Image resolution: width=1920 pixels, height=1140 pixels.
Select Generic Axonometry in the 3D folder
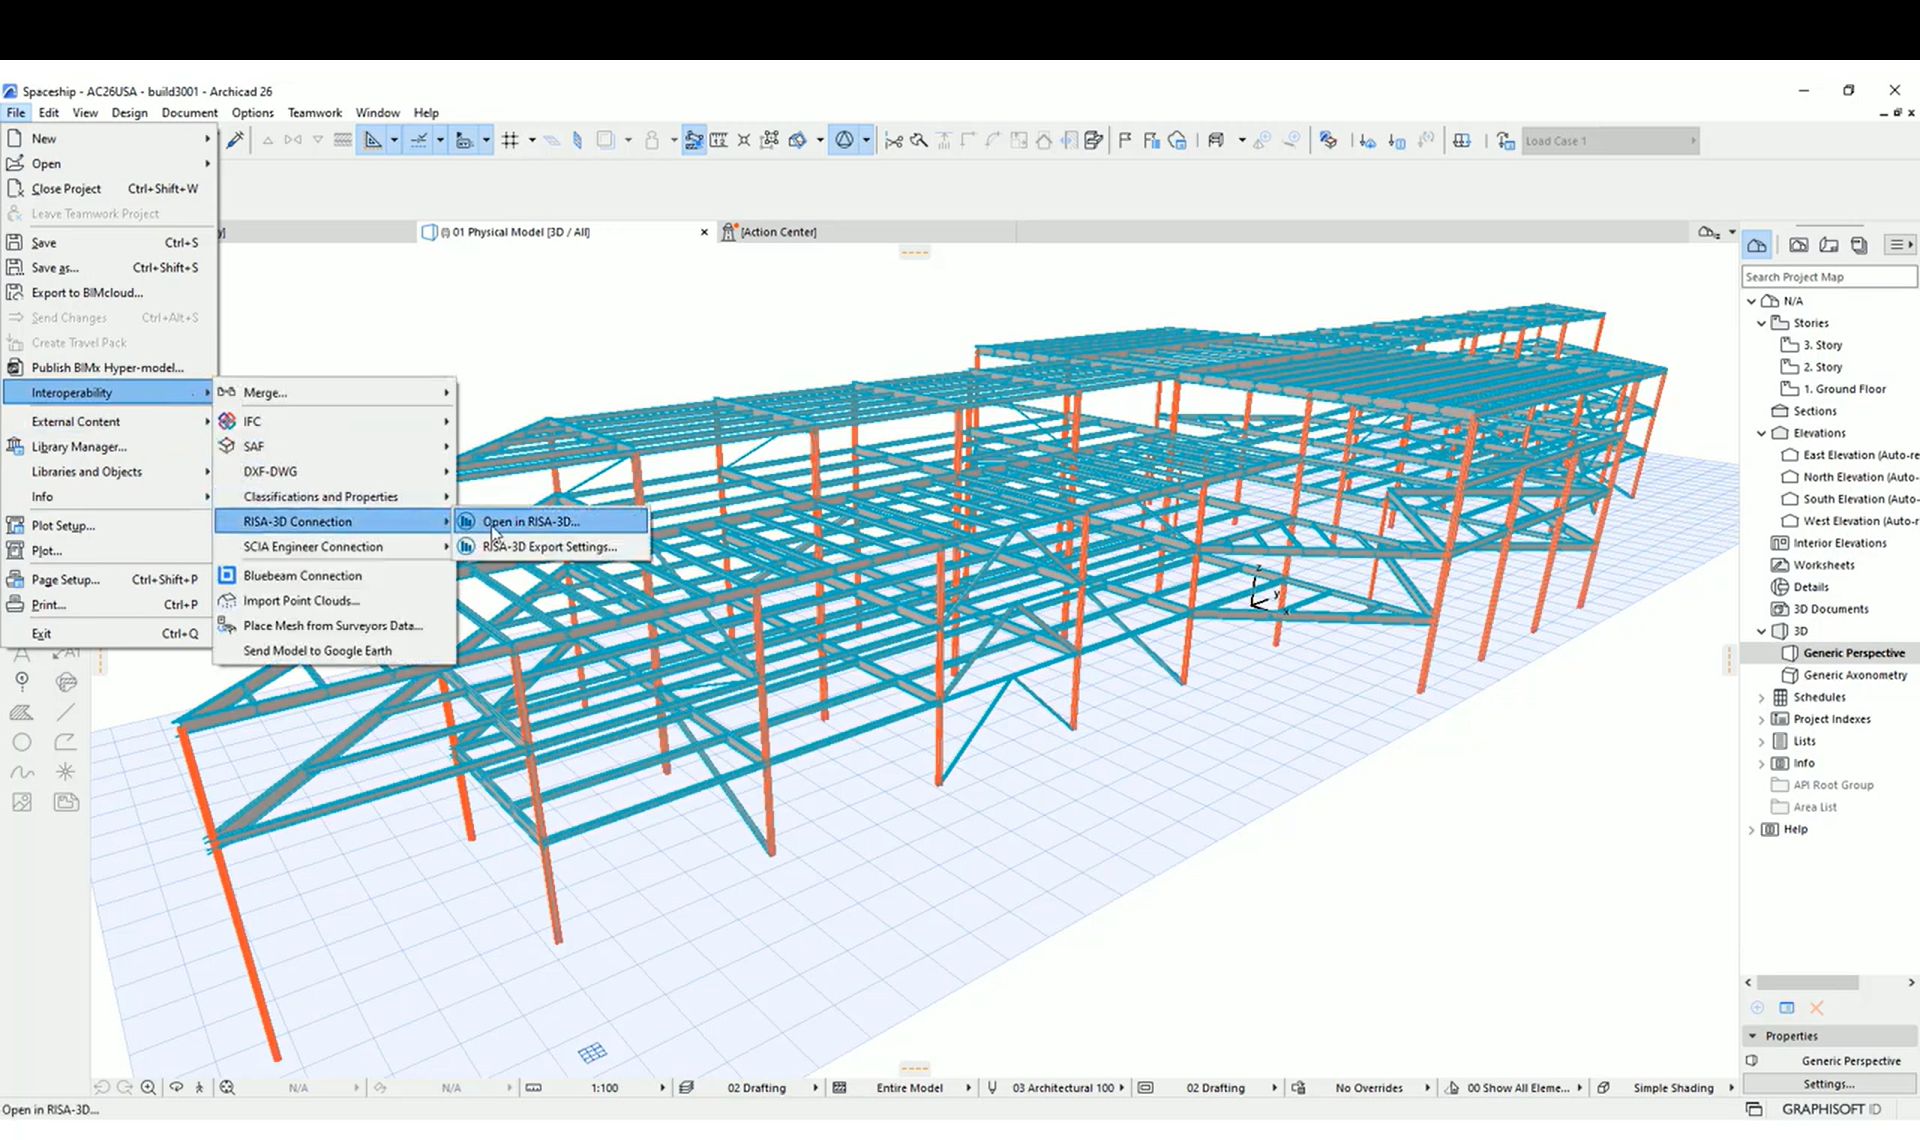(1855, 675)
